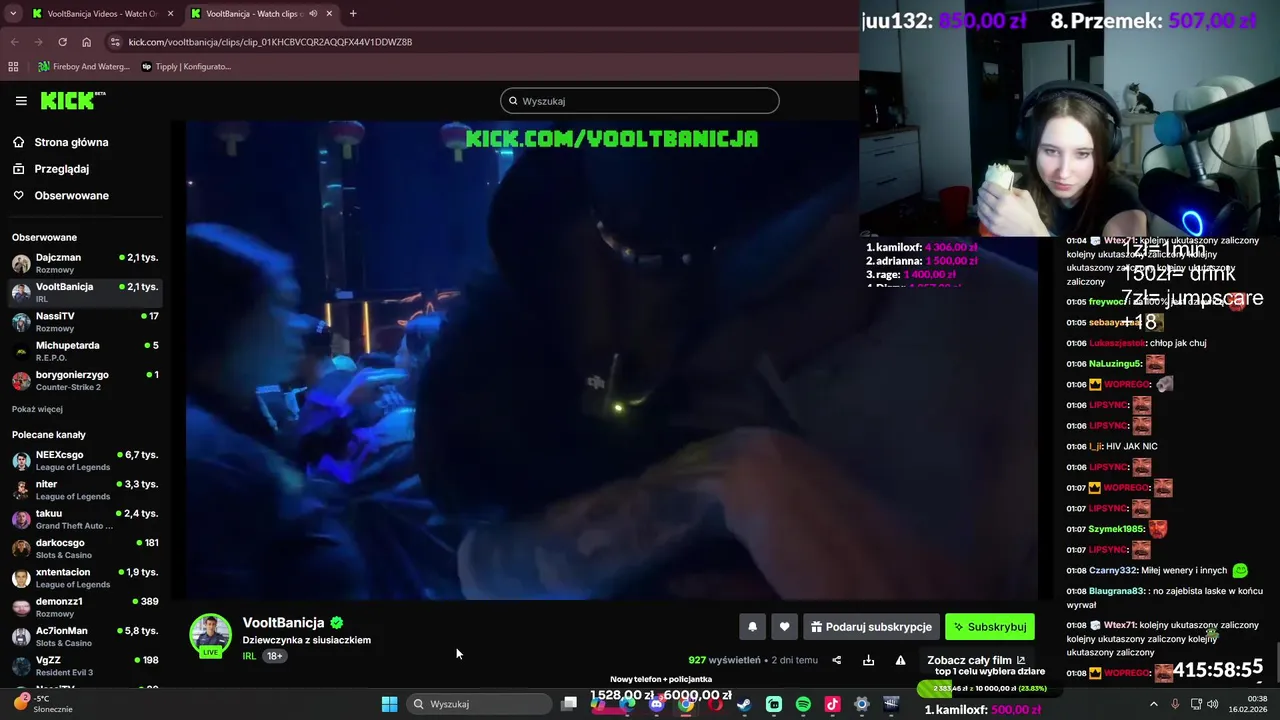The height and width of the screenshot is (720, 1280).
Task: Open the browser home page
Action: tap(86, 42)
